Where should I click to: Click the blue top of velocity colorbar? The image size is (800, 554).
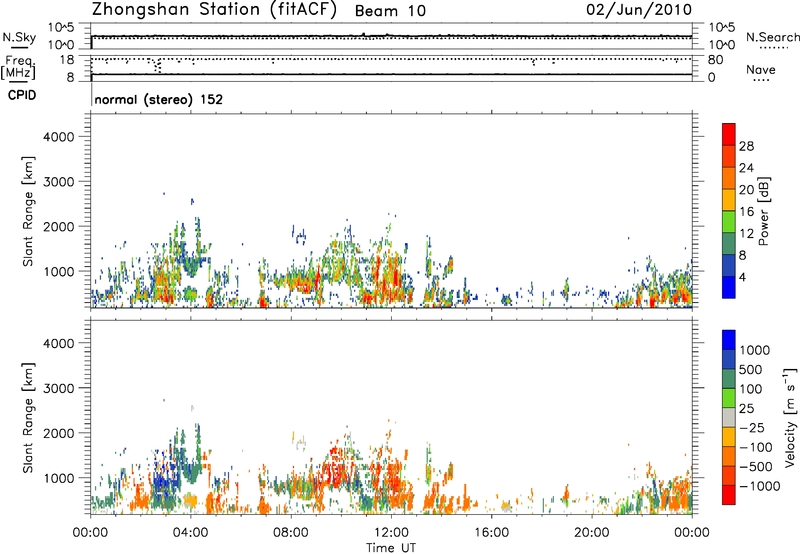(729, 339)
